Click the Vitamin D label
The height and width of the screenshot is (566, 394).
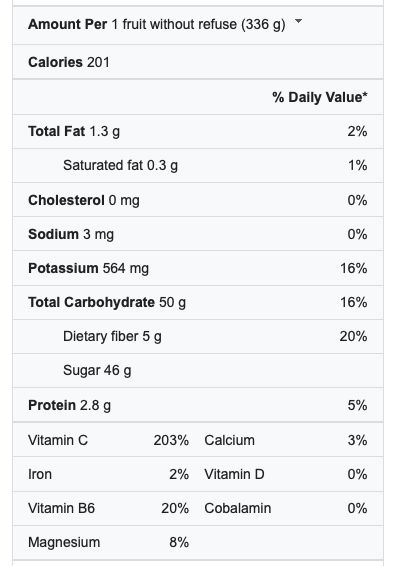click(x=234, y=474)
